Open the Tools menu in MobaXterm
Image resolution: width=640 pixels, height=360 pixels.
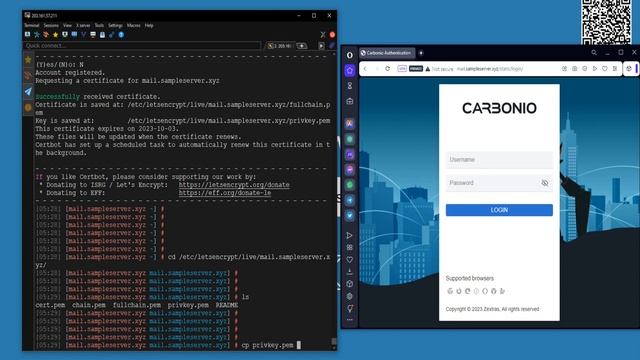tap(99, 25)
